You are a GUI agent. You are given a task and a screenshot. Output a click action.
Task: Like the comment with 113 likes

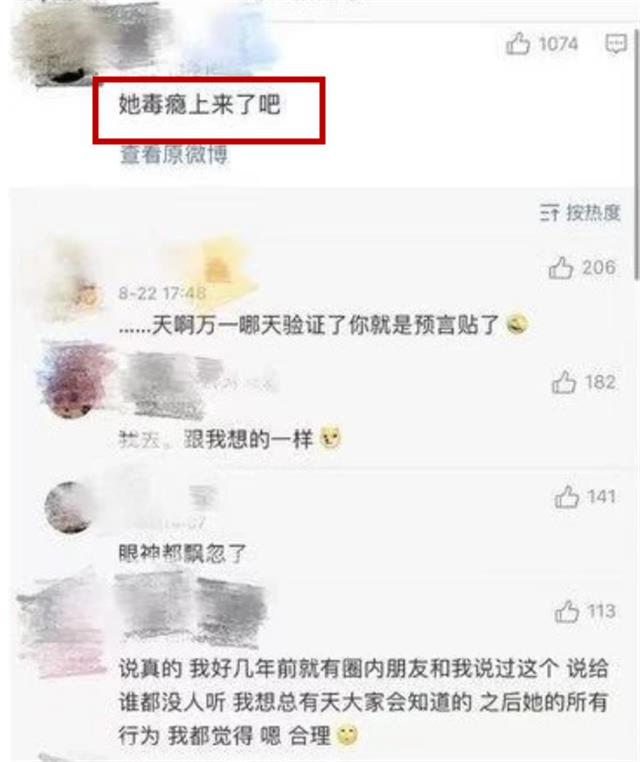click(x=567, y=611)
